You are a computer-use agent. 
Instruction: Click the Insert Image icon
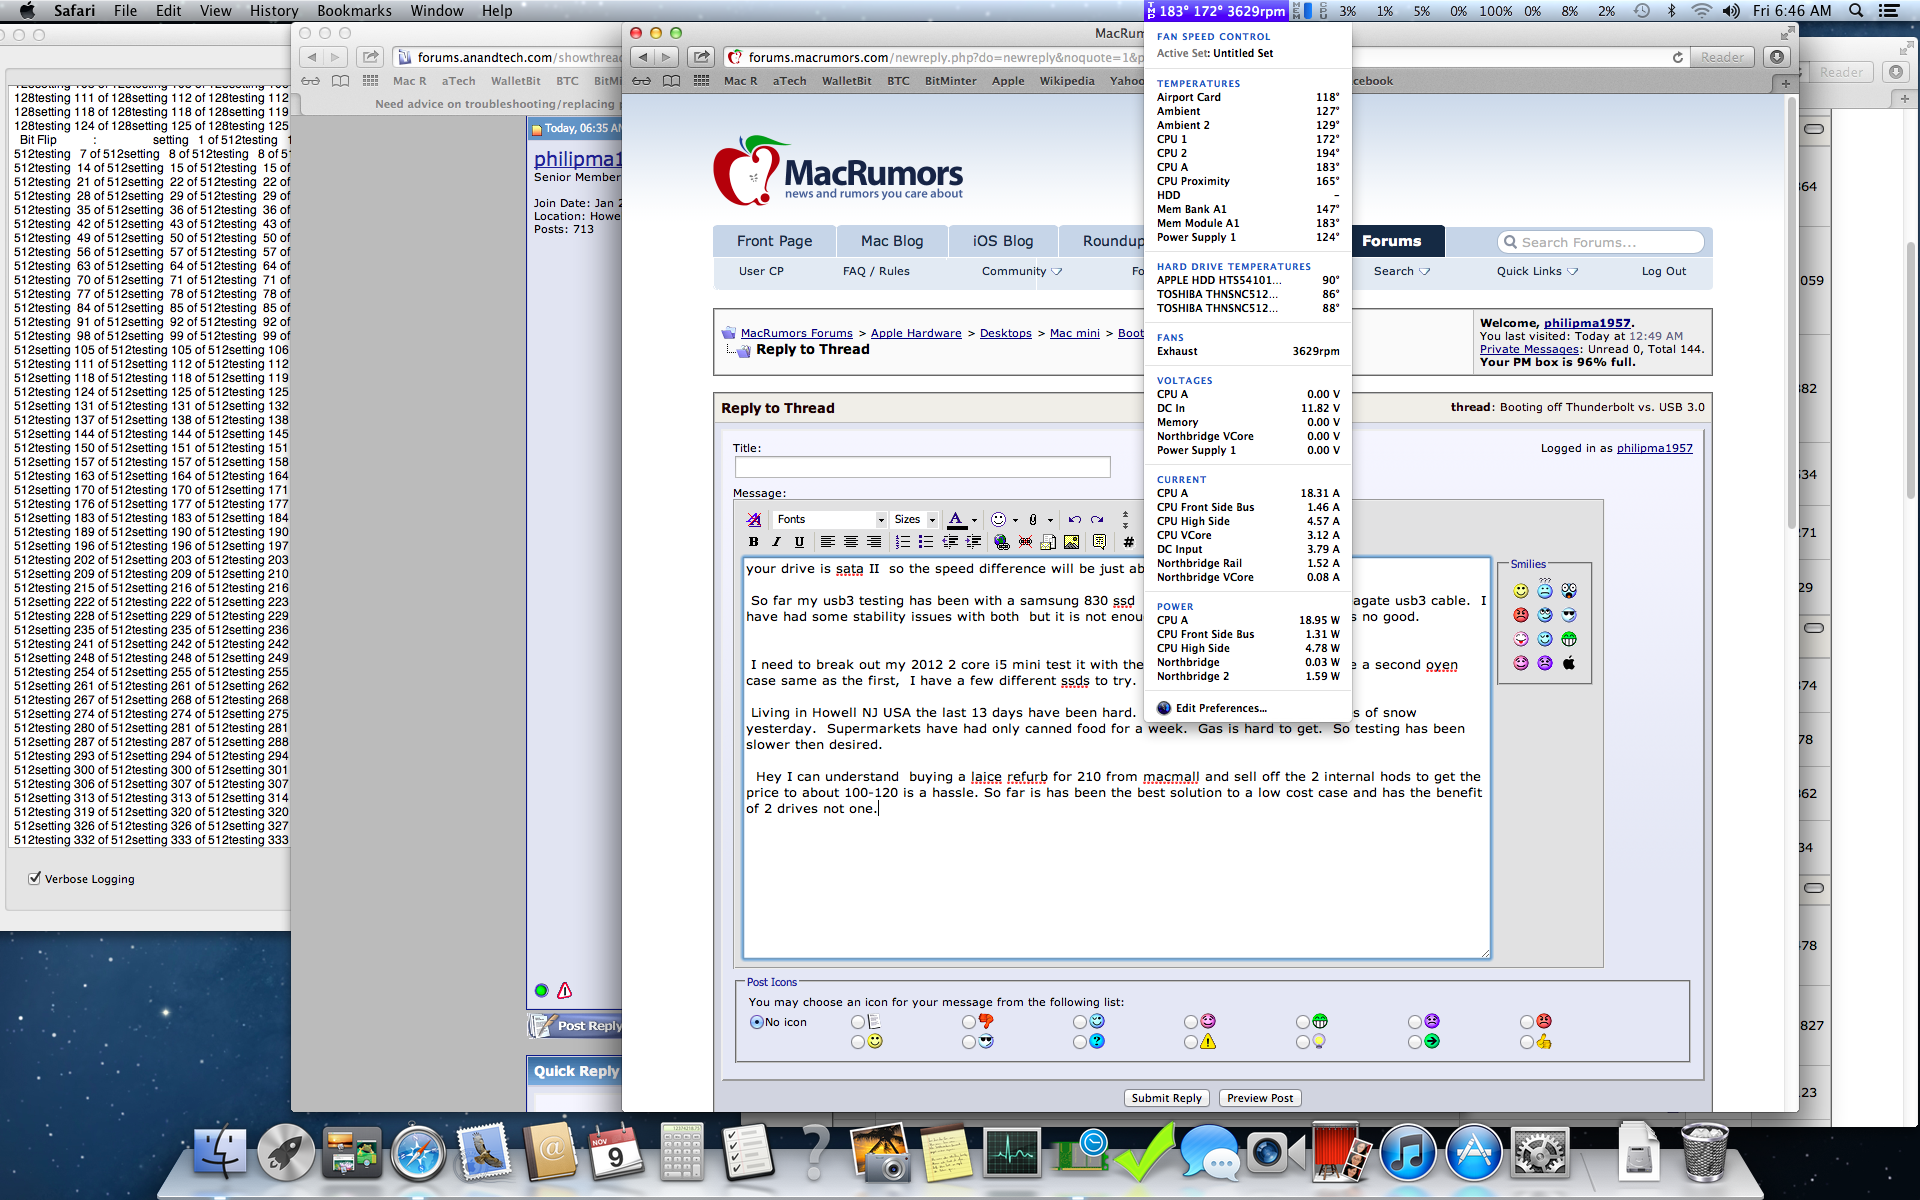(1071, 542)
